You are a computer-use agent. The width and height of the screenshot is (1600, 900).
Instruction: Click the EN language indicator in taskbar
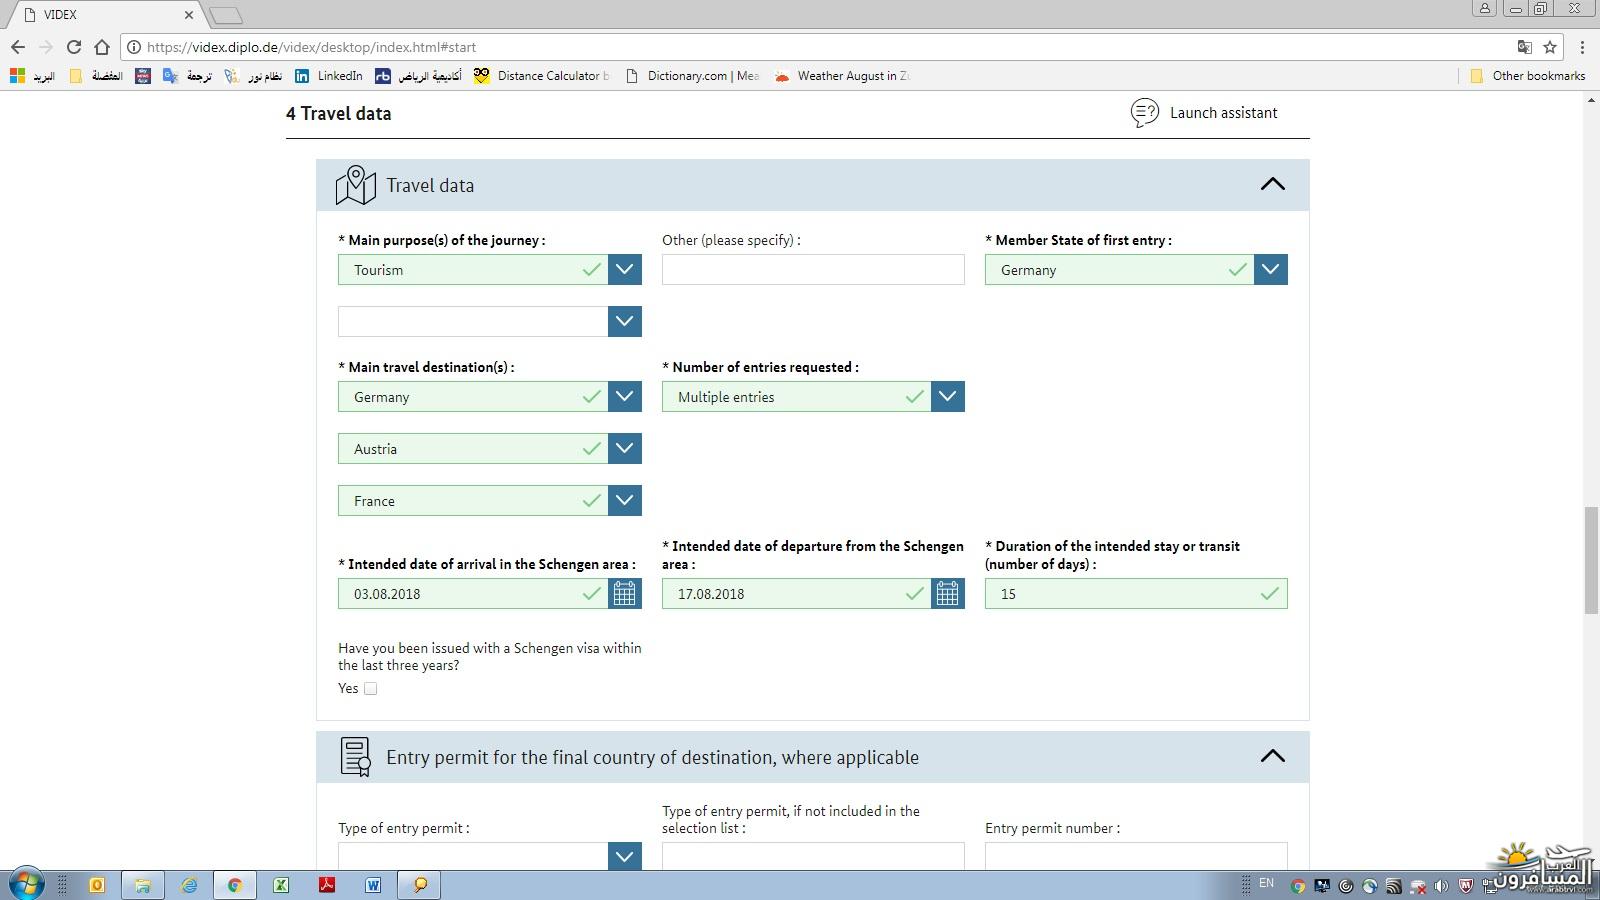point(1266,883)
